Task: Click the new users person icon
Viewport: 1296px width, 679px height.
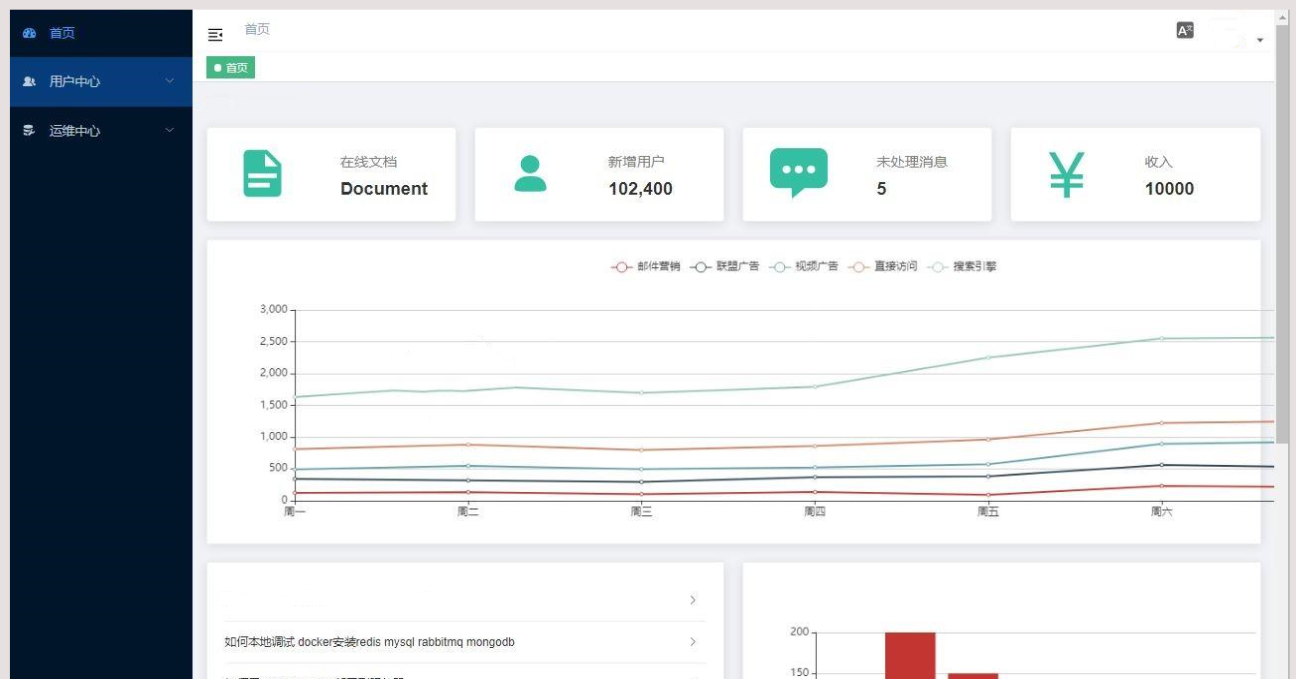Action: click(530, 174)
